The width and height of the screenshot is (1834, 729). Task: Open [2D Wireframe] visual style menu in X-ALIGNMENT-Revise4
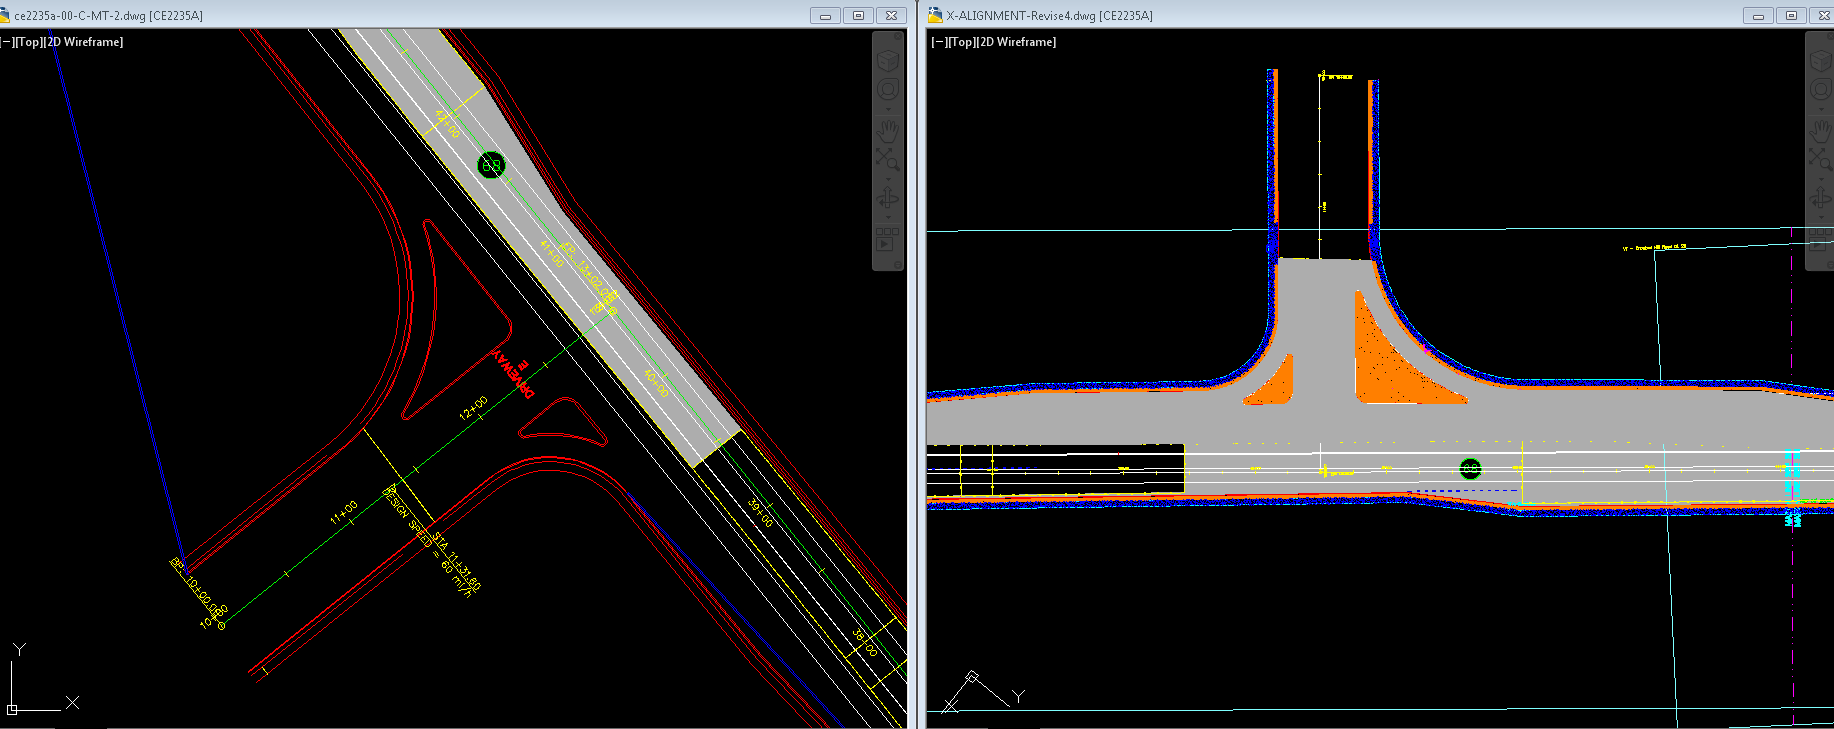[x=1018, y=42]
